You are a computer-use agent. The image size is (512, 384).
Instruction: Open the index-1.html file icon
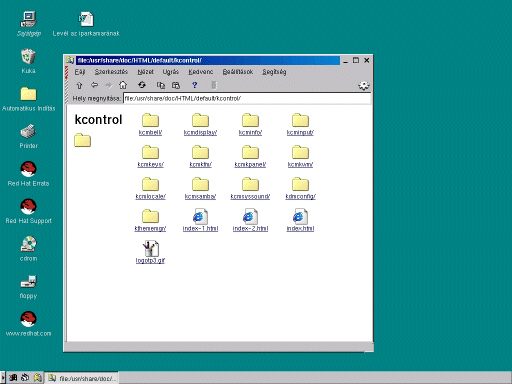pos(200,216)
